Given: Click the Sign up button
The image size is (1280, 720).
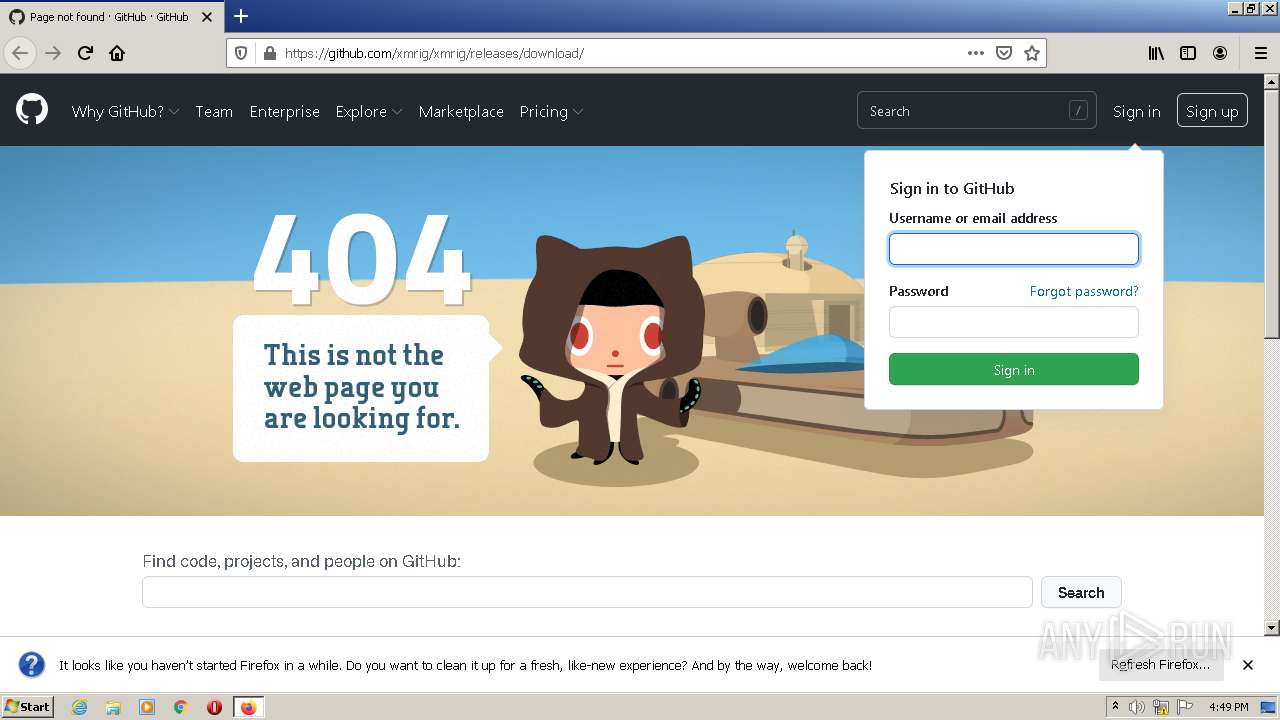Looking at the screenshot, I should [1212, 111].
